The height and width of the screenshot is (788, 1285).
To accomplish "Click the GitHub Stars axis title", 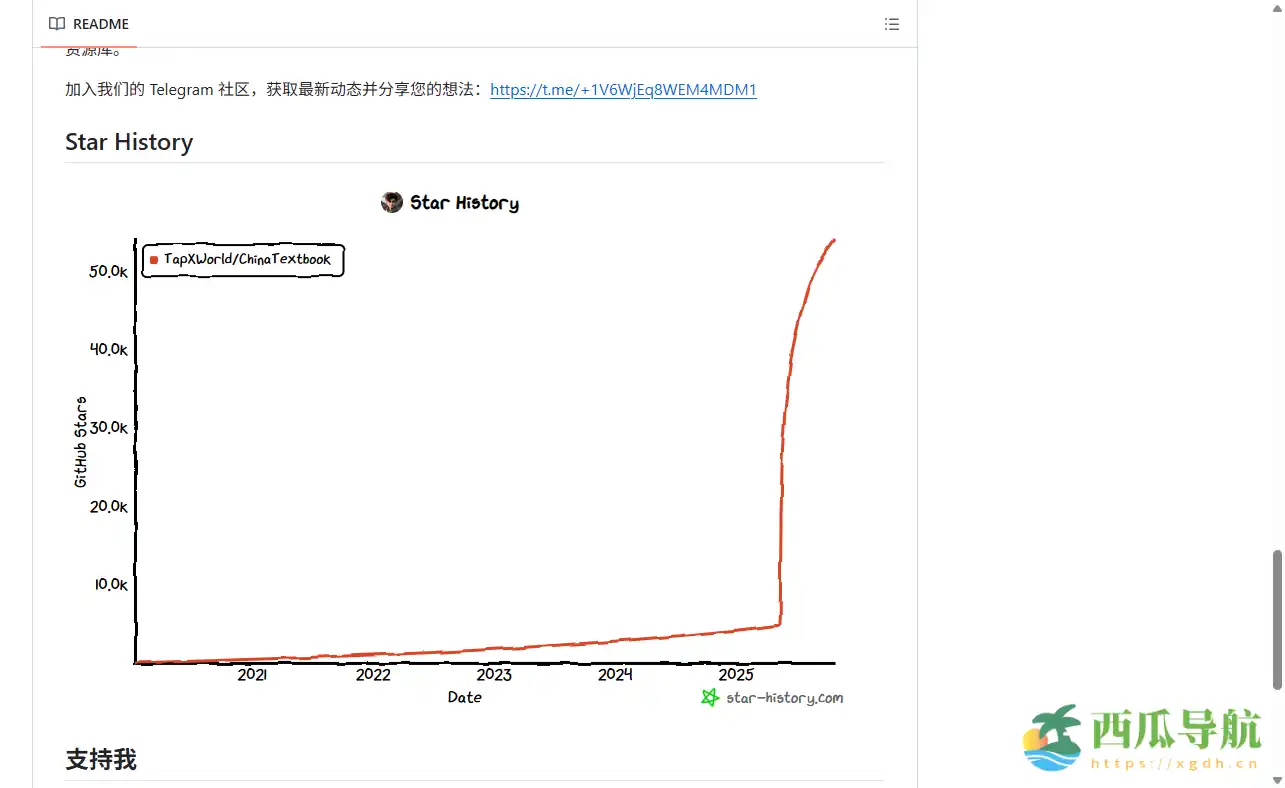I will (x=81, y=442).
